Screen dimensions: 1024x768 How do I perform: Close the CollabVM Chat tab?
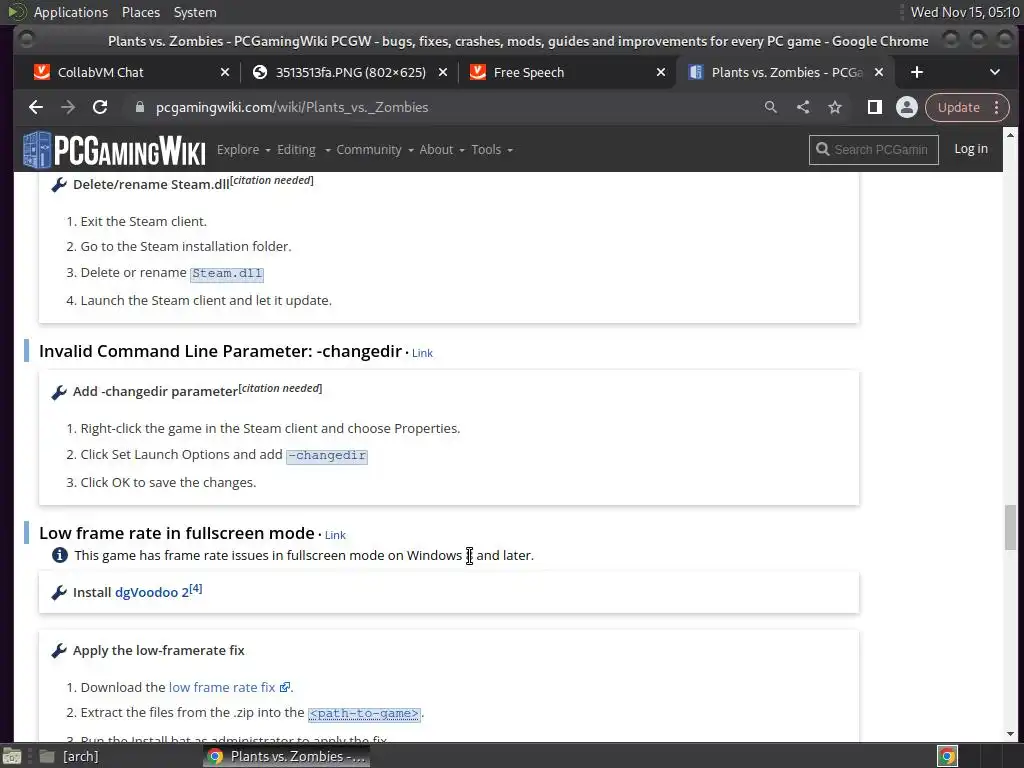(225, 72)
